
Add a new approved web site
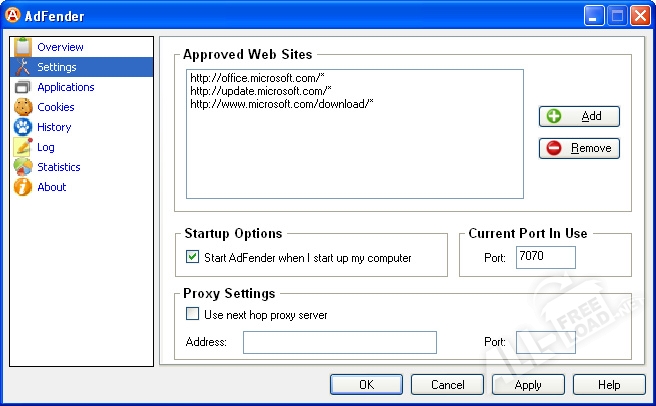coord(579,116)
